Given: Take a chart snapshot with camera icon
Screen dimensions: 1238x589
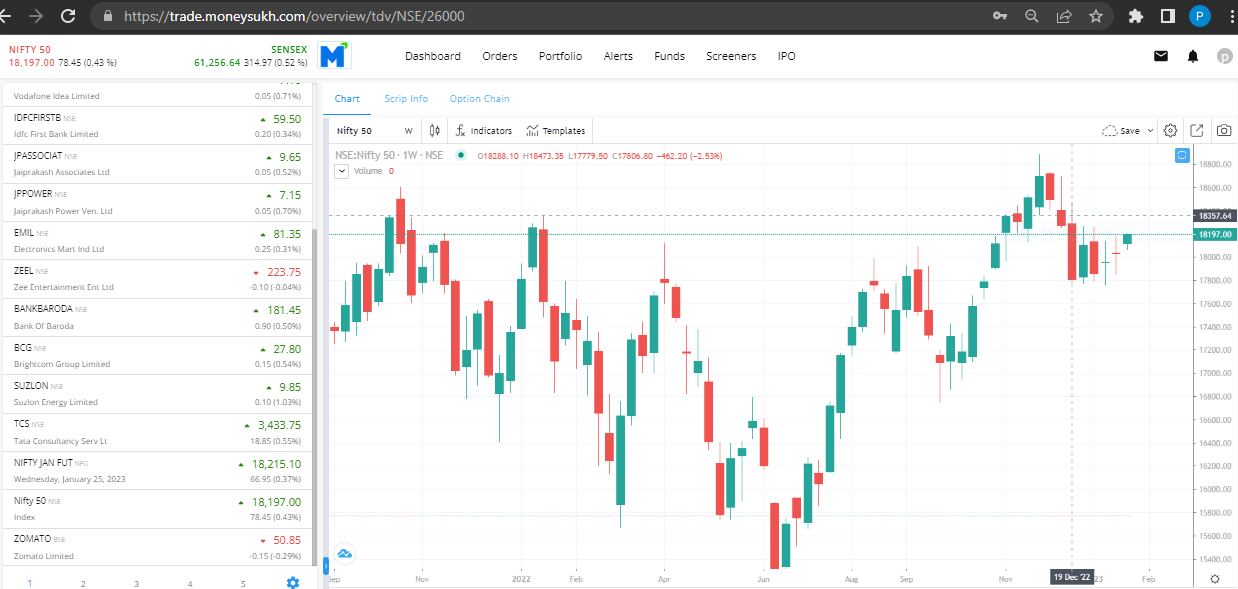Looking at the screenshot, I should (1223, 131).
